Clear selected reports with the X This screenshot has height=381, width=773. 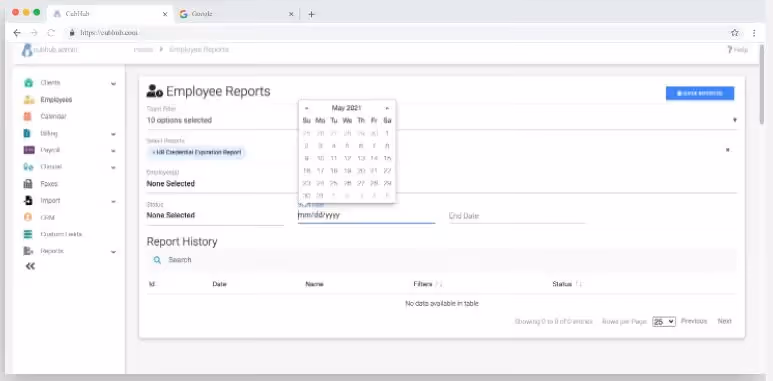(728, 150)
